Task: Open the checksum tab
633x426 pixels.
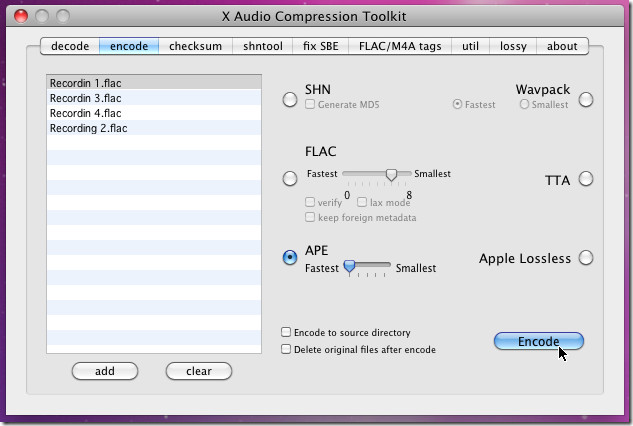Action: (x=195, y=46)
